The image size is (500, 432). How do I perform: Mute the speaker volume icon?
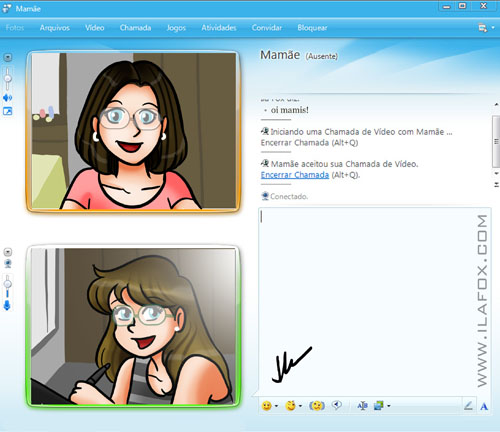(x=7, y=98)
